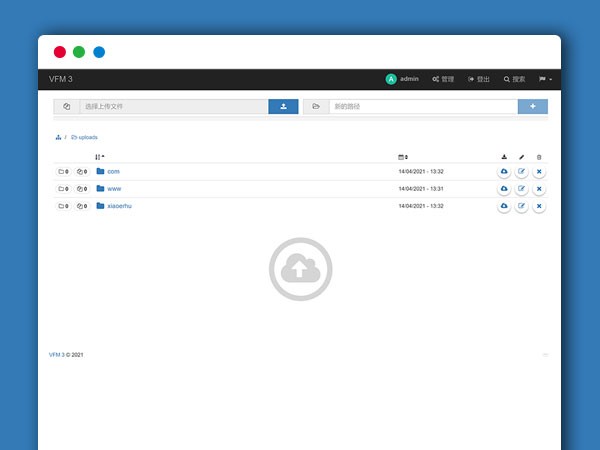Click the upload file button

tap(283, 106)
